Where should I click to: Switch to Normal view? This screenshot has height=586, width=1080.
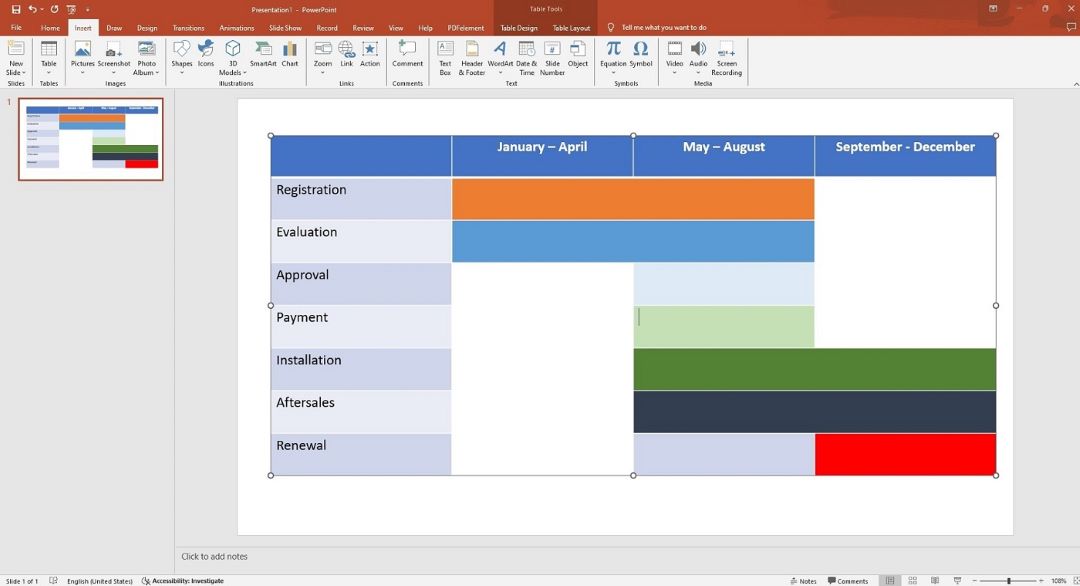click(890, 581)
